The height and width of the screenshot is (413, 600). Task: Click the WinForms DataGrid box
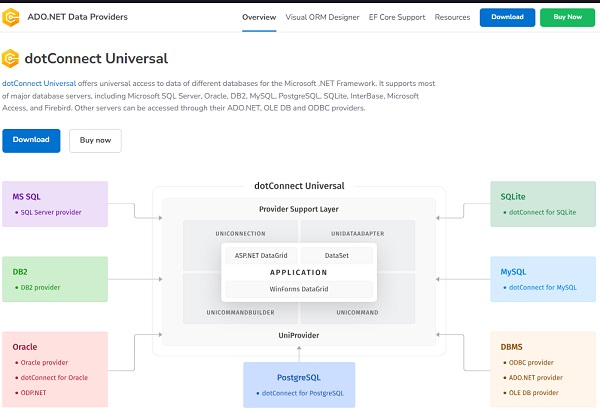coord(299,289)
